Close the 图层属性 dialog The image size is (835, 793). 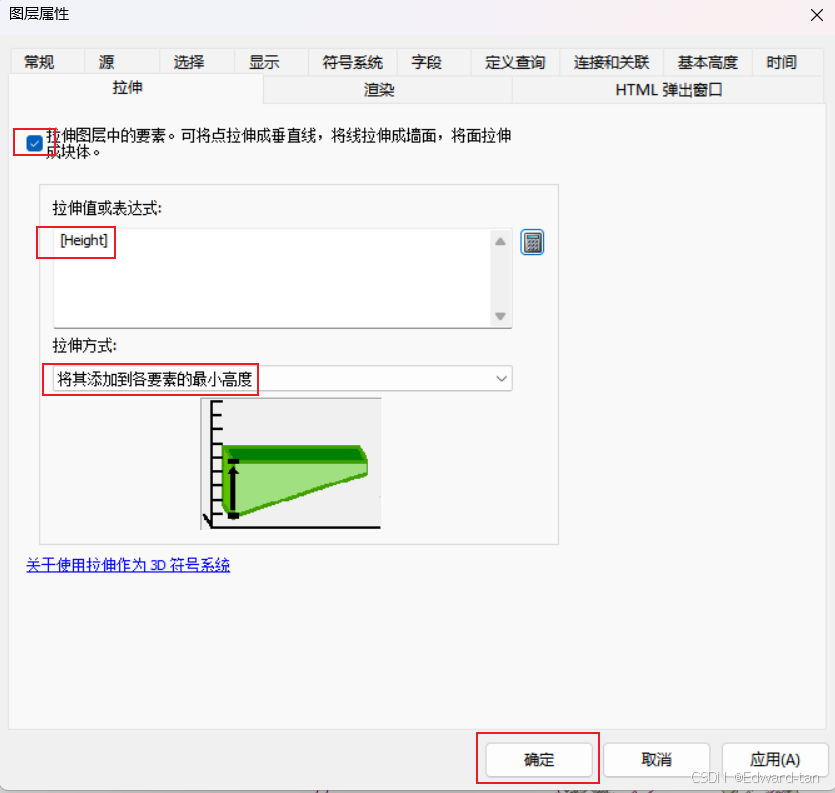click(x=817, y=15)
